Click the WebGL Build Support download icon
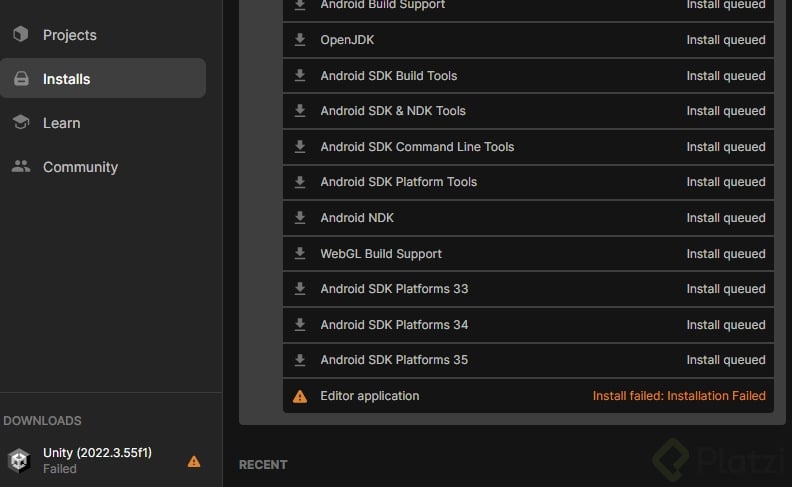Viewport: 792px width, 487px height. (x=300, y=254)
